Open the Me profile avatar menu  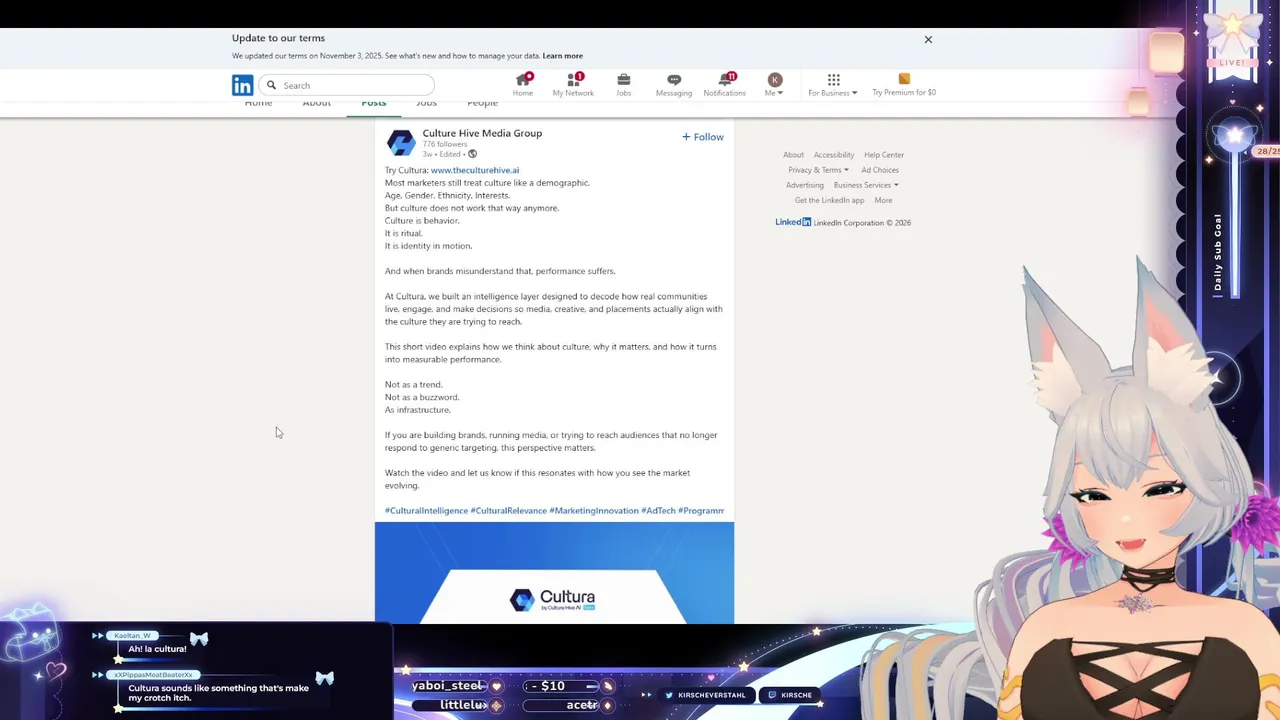(774, 85)
